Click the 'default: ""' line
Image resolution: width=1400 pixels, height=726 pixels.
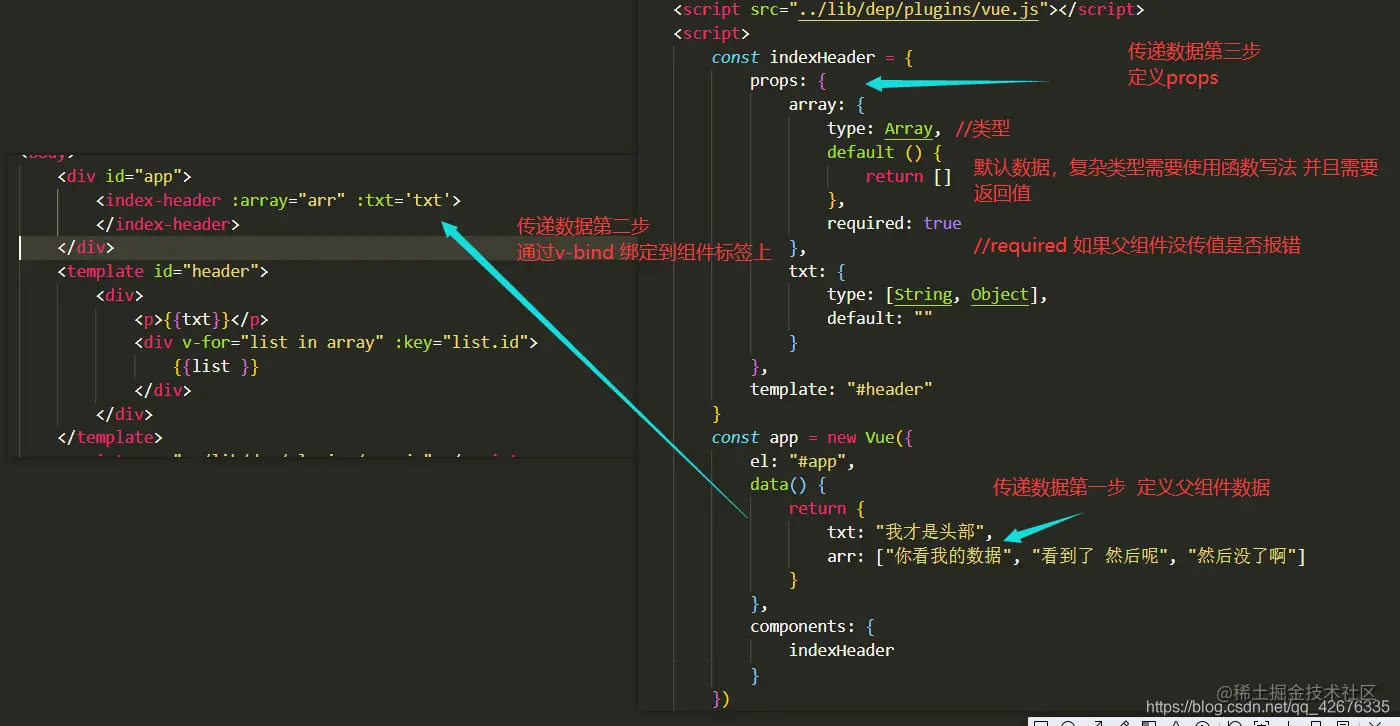(880, 318)
